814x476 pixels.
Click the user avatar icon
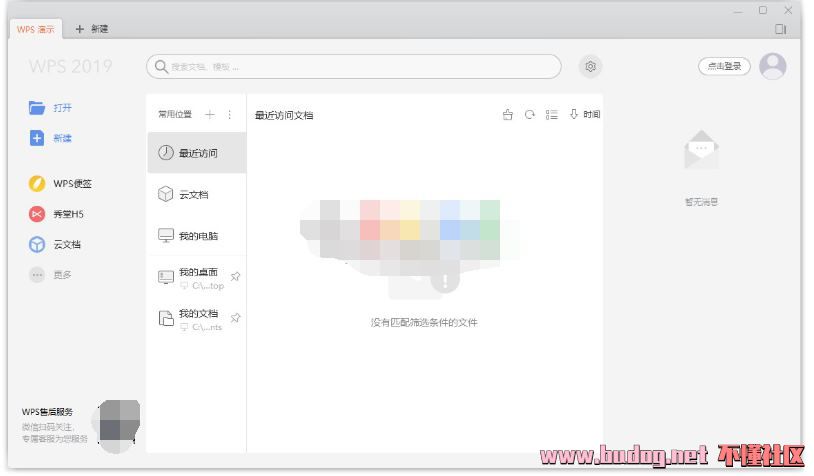(x=772, y=66)
